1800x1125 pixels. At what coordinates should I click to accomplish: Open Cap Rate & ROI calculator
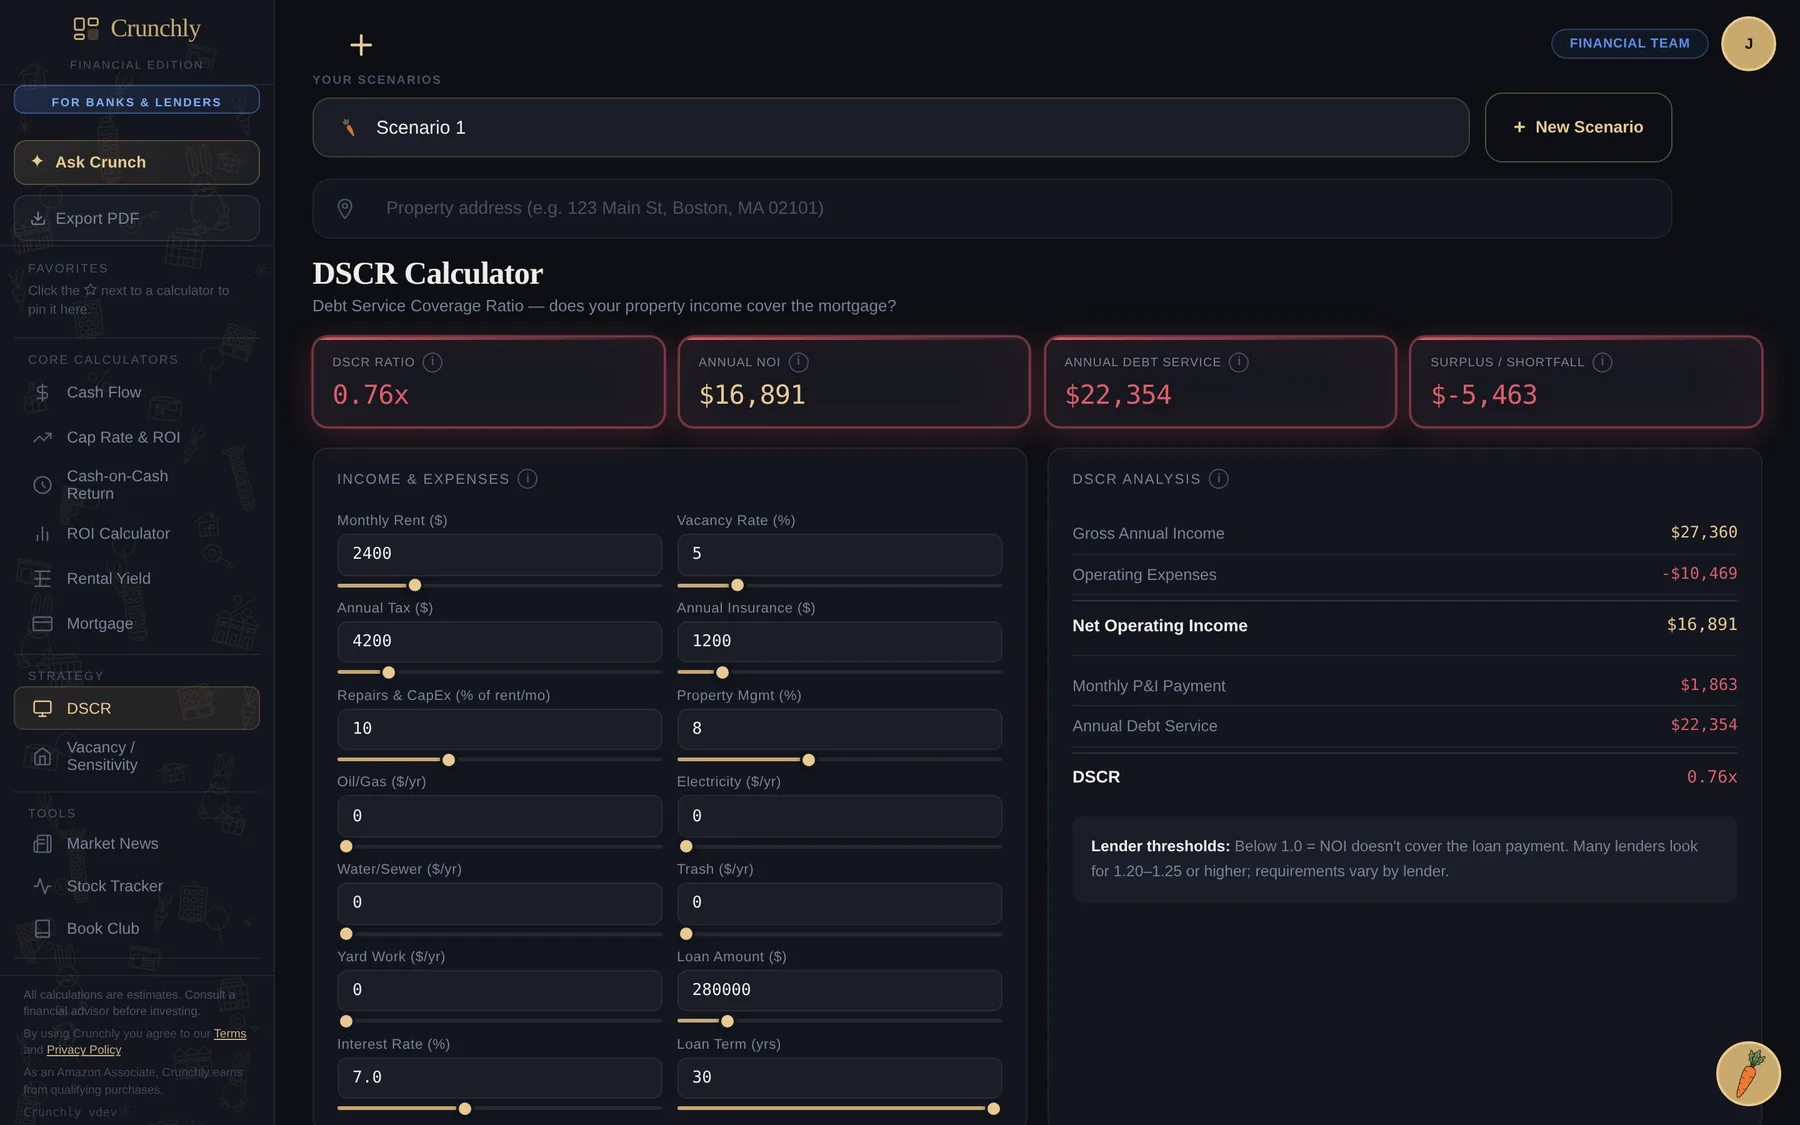137,437
